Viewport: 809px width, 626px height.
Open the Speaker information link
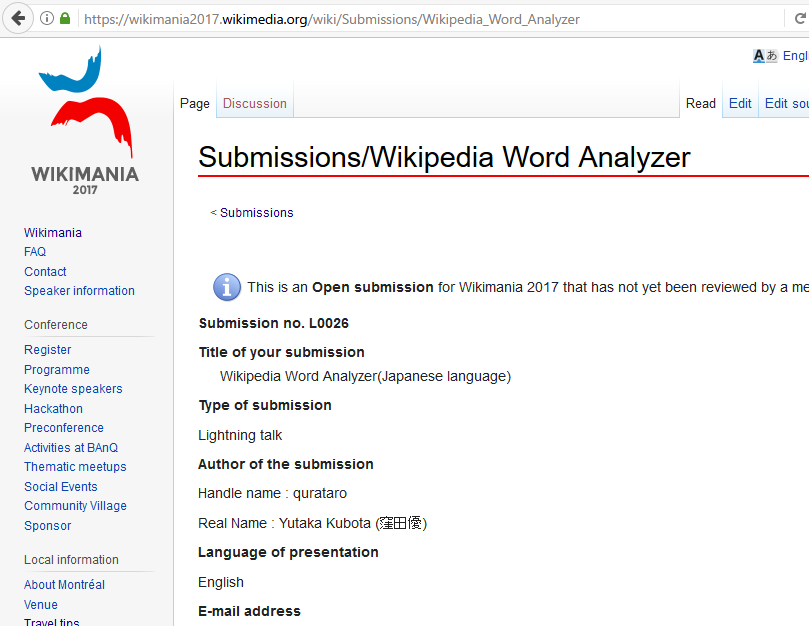(79, 291)
